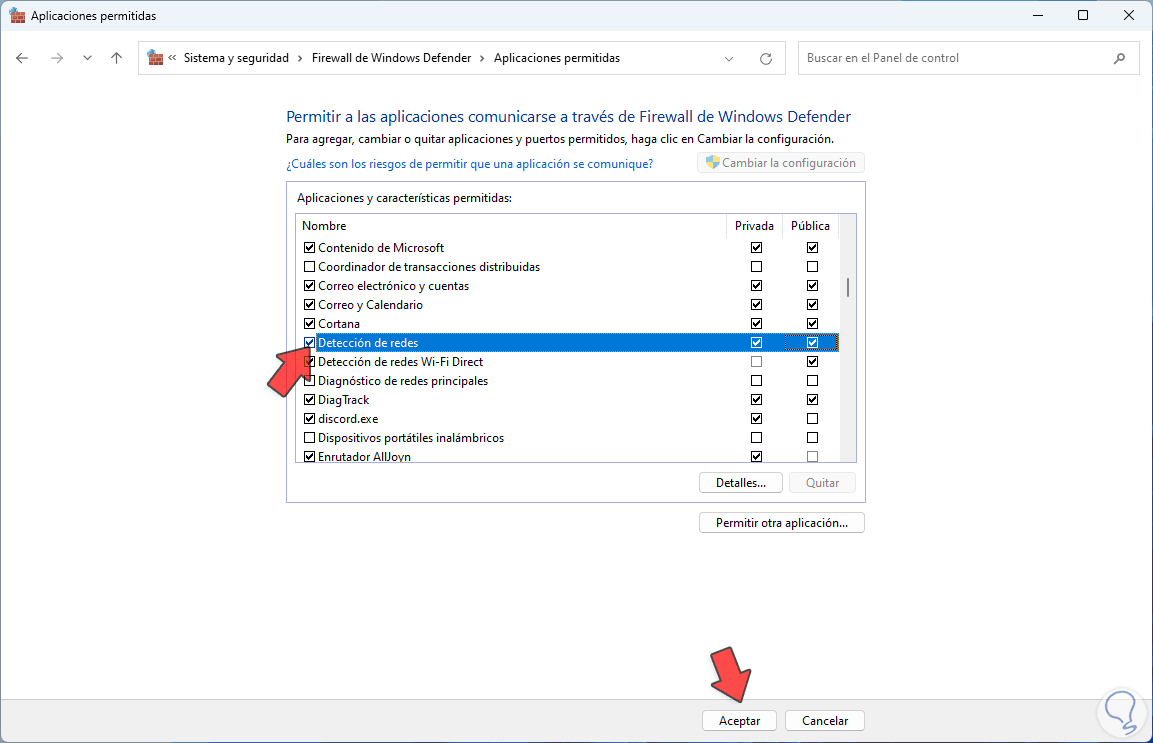Open recent locations dropdown chevron
Image resolution: width=1153 pixels, height=743 pixels.
pos(88,58)
